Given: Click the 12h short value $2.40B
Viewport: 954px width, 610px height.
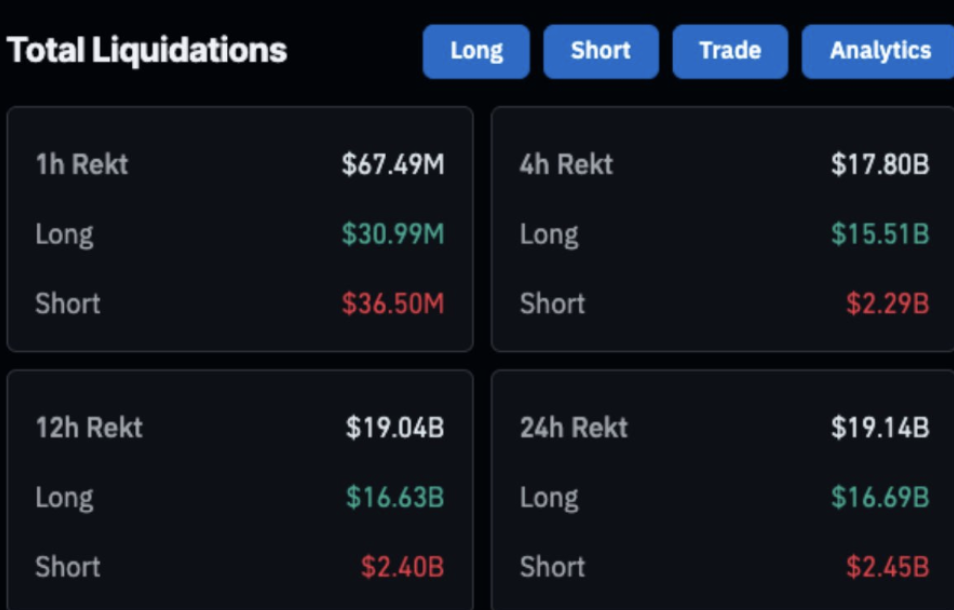Looking at the screenshot, I should pyautogui.click(x=402, y=567).
